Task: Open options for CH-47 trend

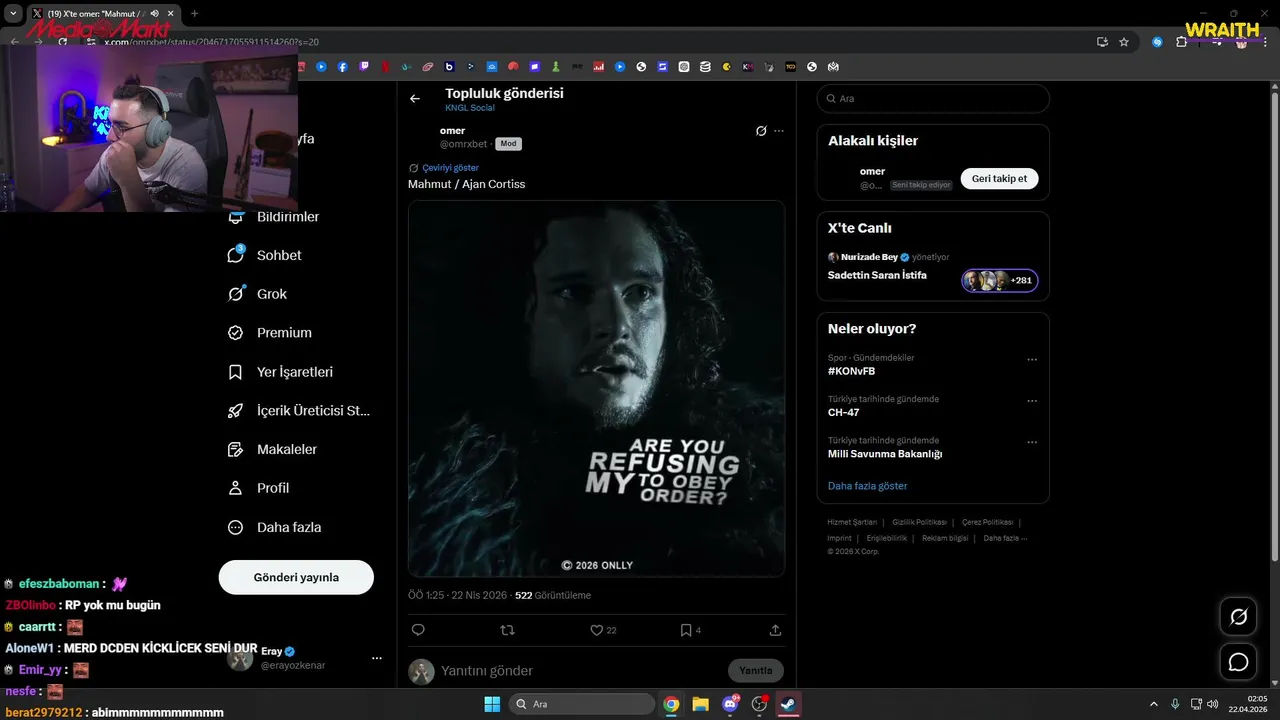Action: pos(1032,401)
